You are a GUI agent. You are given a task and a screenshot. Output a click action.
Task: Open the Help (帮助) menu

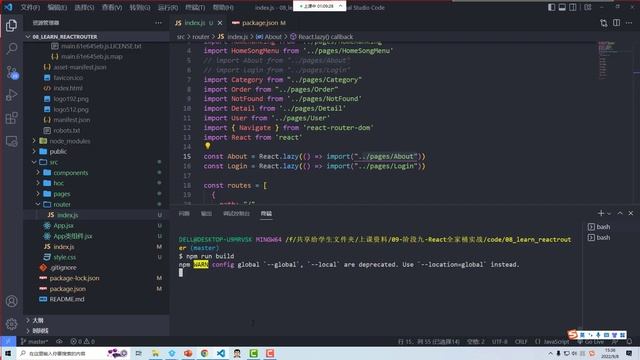pos(223,7)
